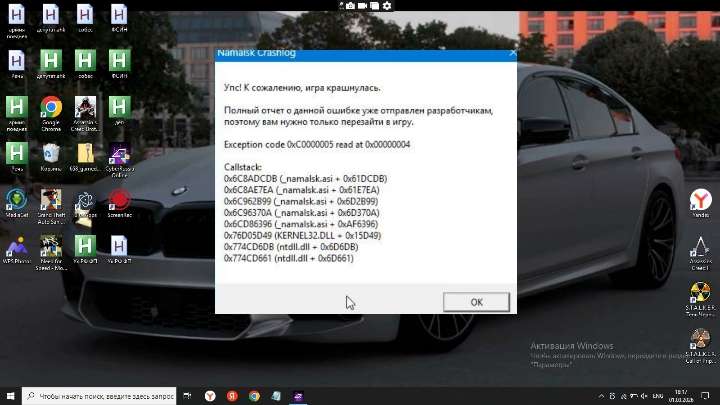Click OK in the Namalsk Crashlog dialog

[x=476, y=301]
